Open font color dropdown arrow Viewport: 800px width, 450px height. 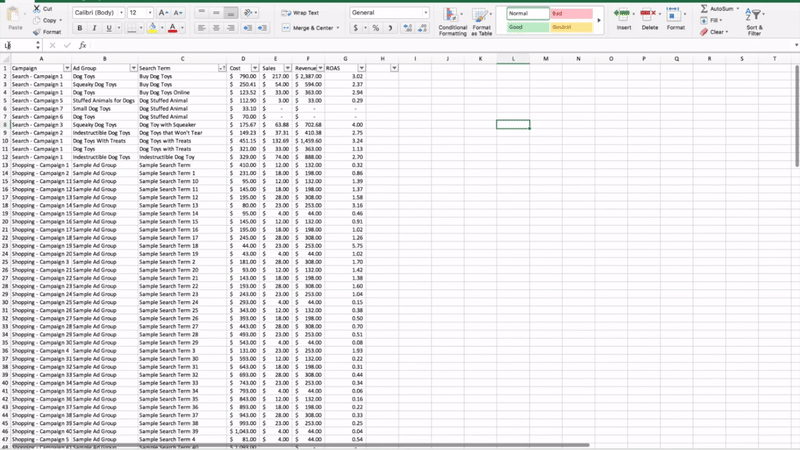pyautogui.click(x=182, y=28)
